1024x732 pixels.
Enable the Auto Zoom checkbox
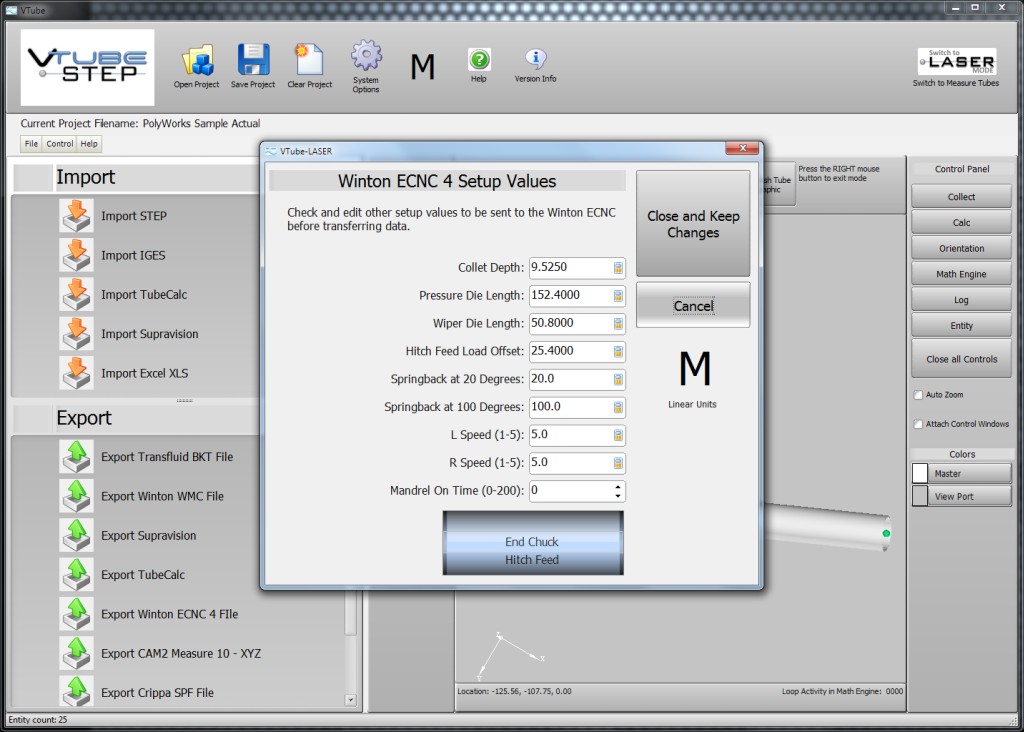919,395
